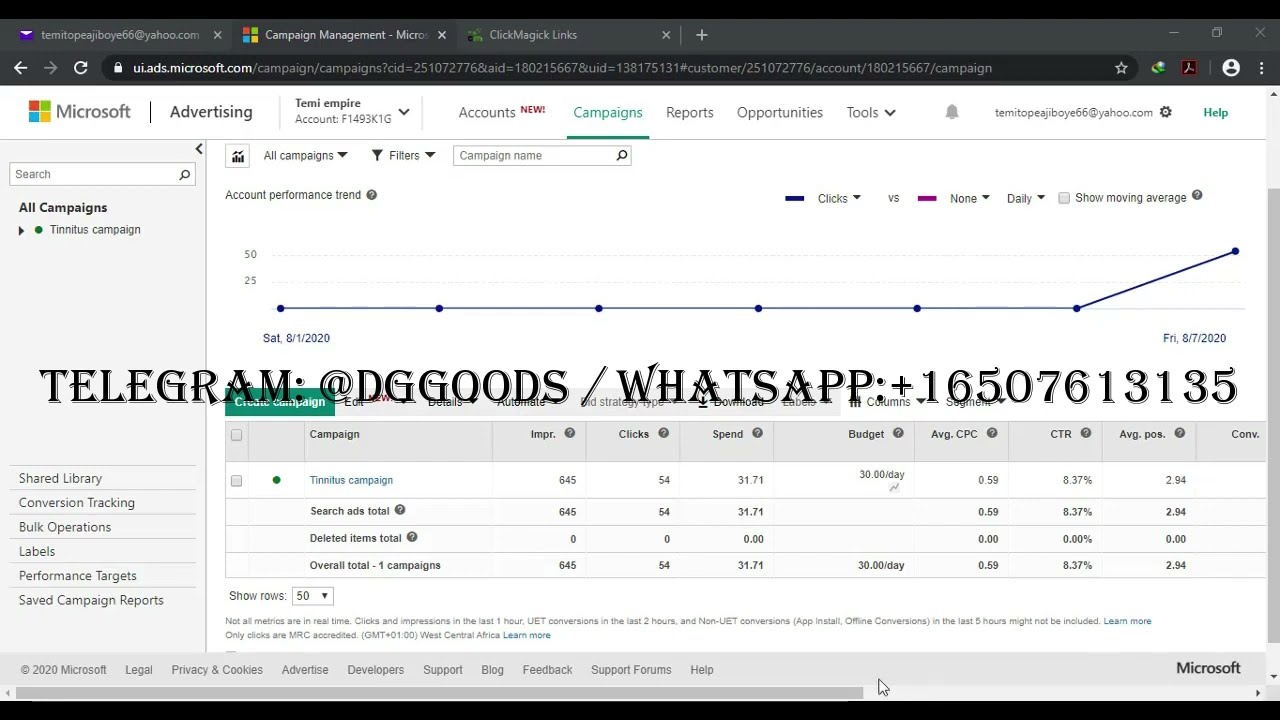Open the account settings gear icon

pos(1165,112)
